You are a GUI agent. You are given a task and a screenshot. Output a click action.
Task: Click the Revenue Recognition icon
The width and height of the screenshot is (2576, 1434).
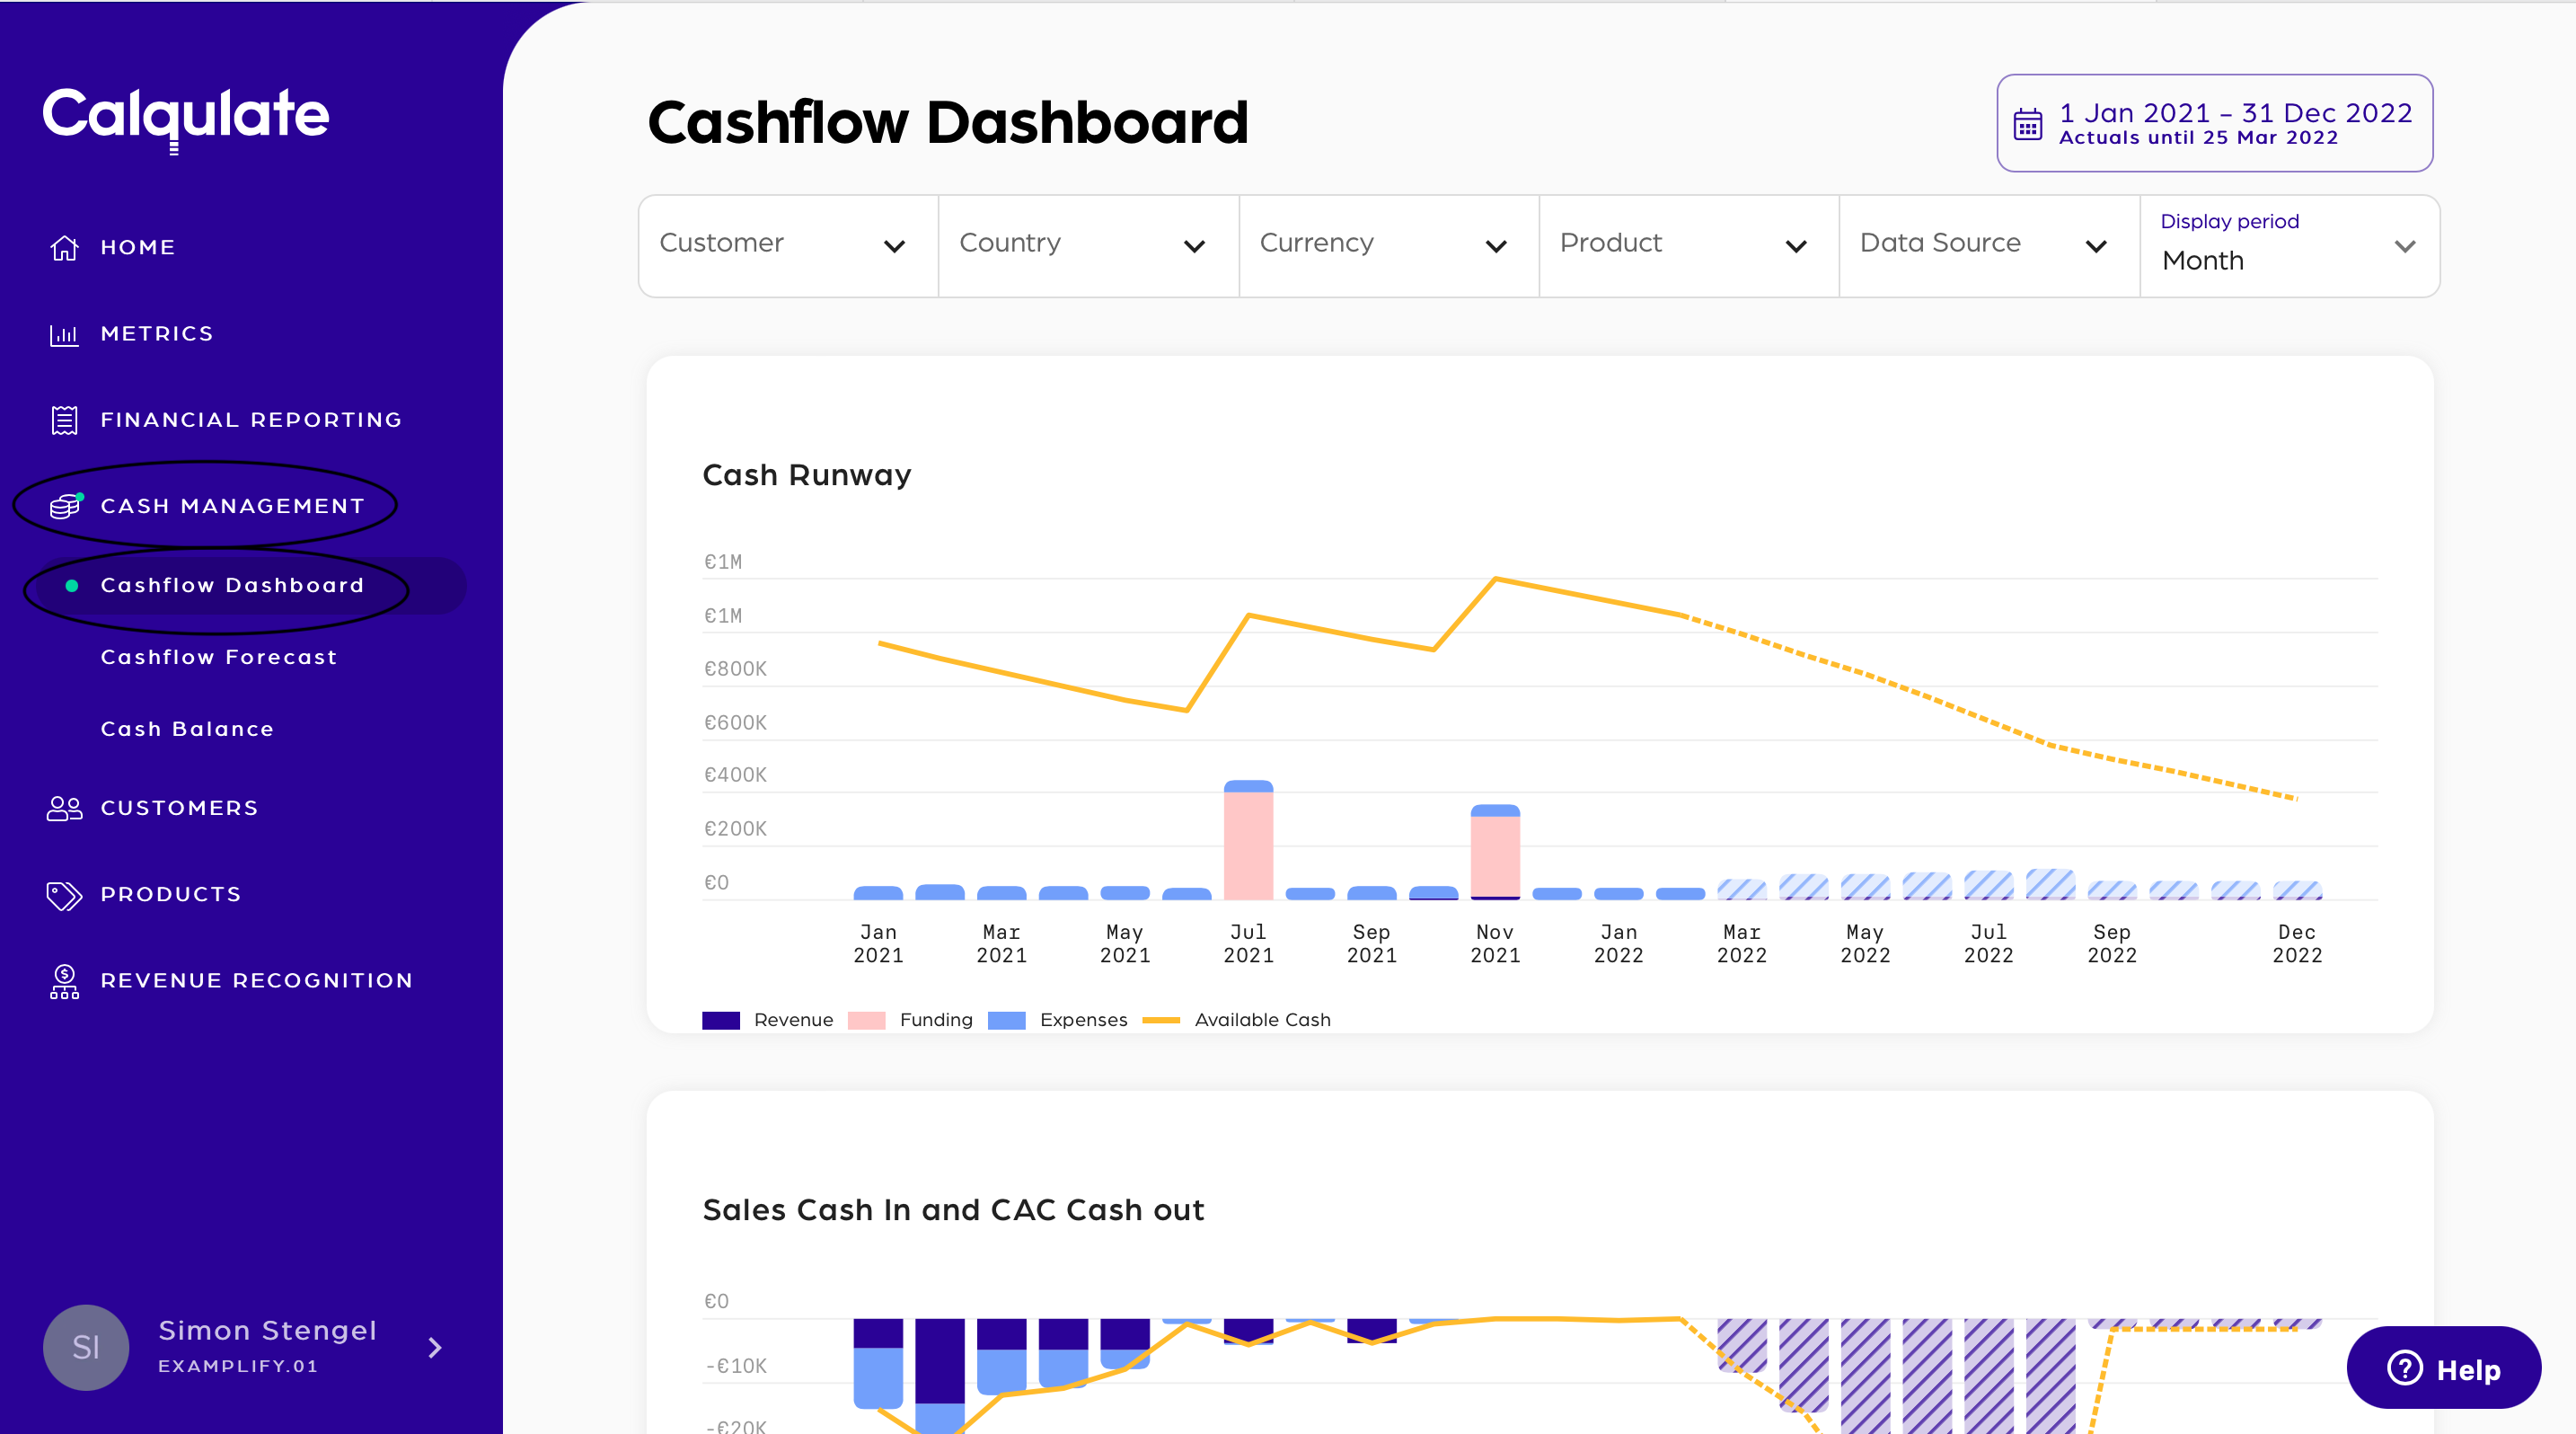[x=64, y=981]
